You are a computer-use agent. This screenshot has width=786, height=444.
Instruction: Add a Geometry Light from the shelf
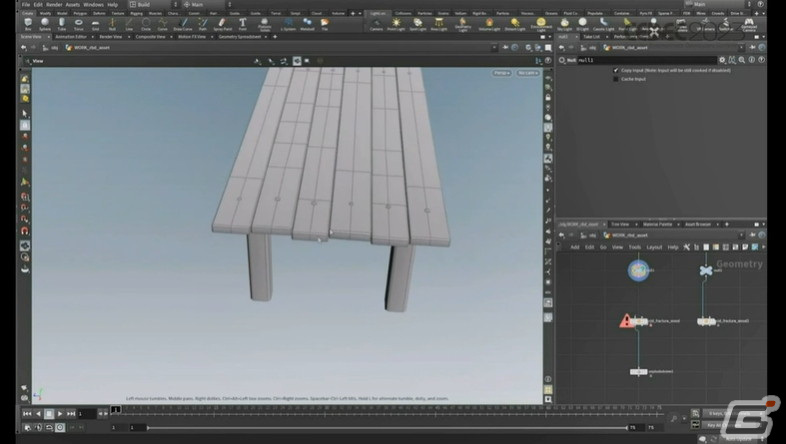(463, 25)
